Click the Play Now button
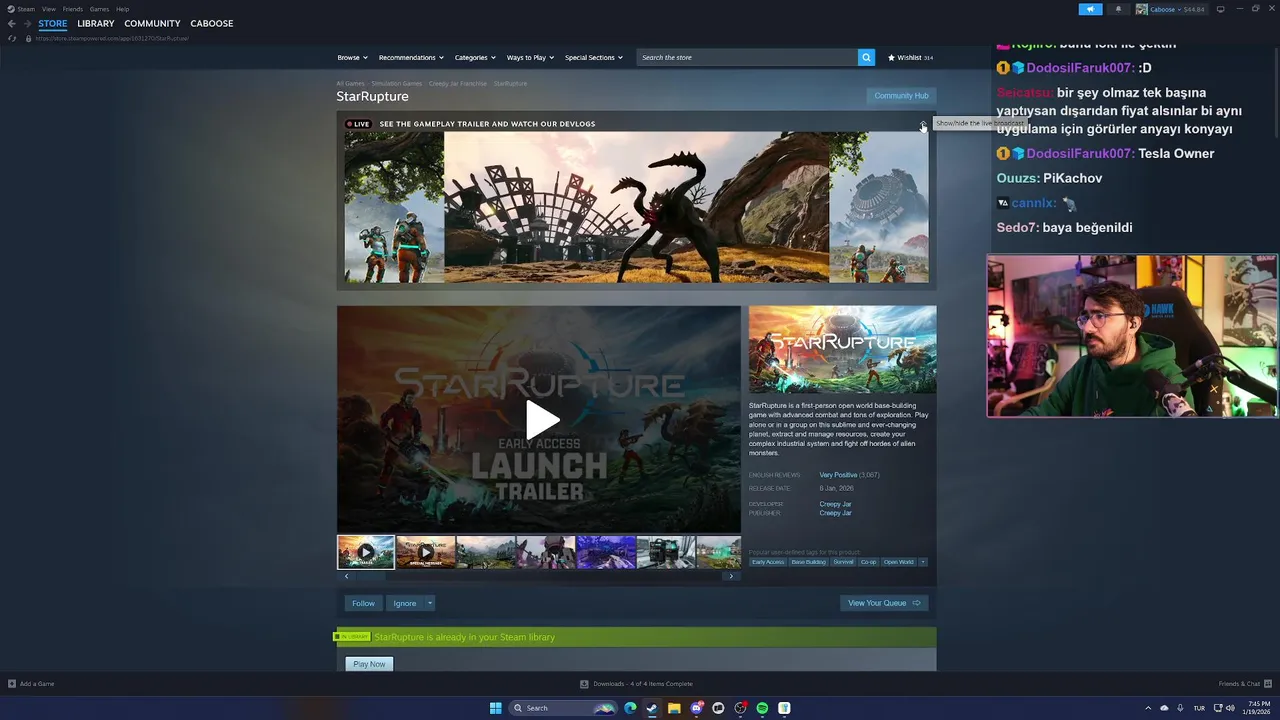Screen dimensions: 1280x720 (369, 664)
